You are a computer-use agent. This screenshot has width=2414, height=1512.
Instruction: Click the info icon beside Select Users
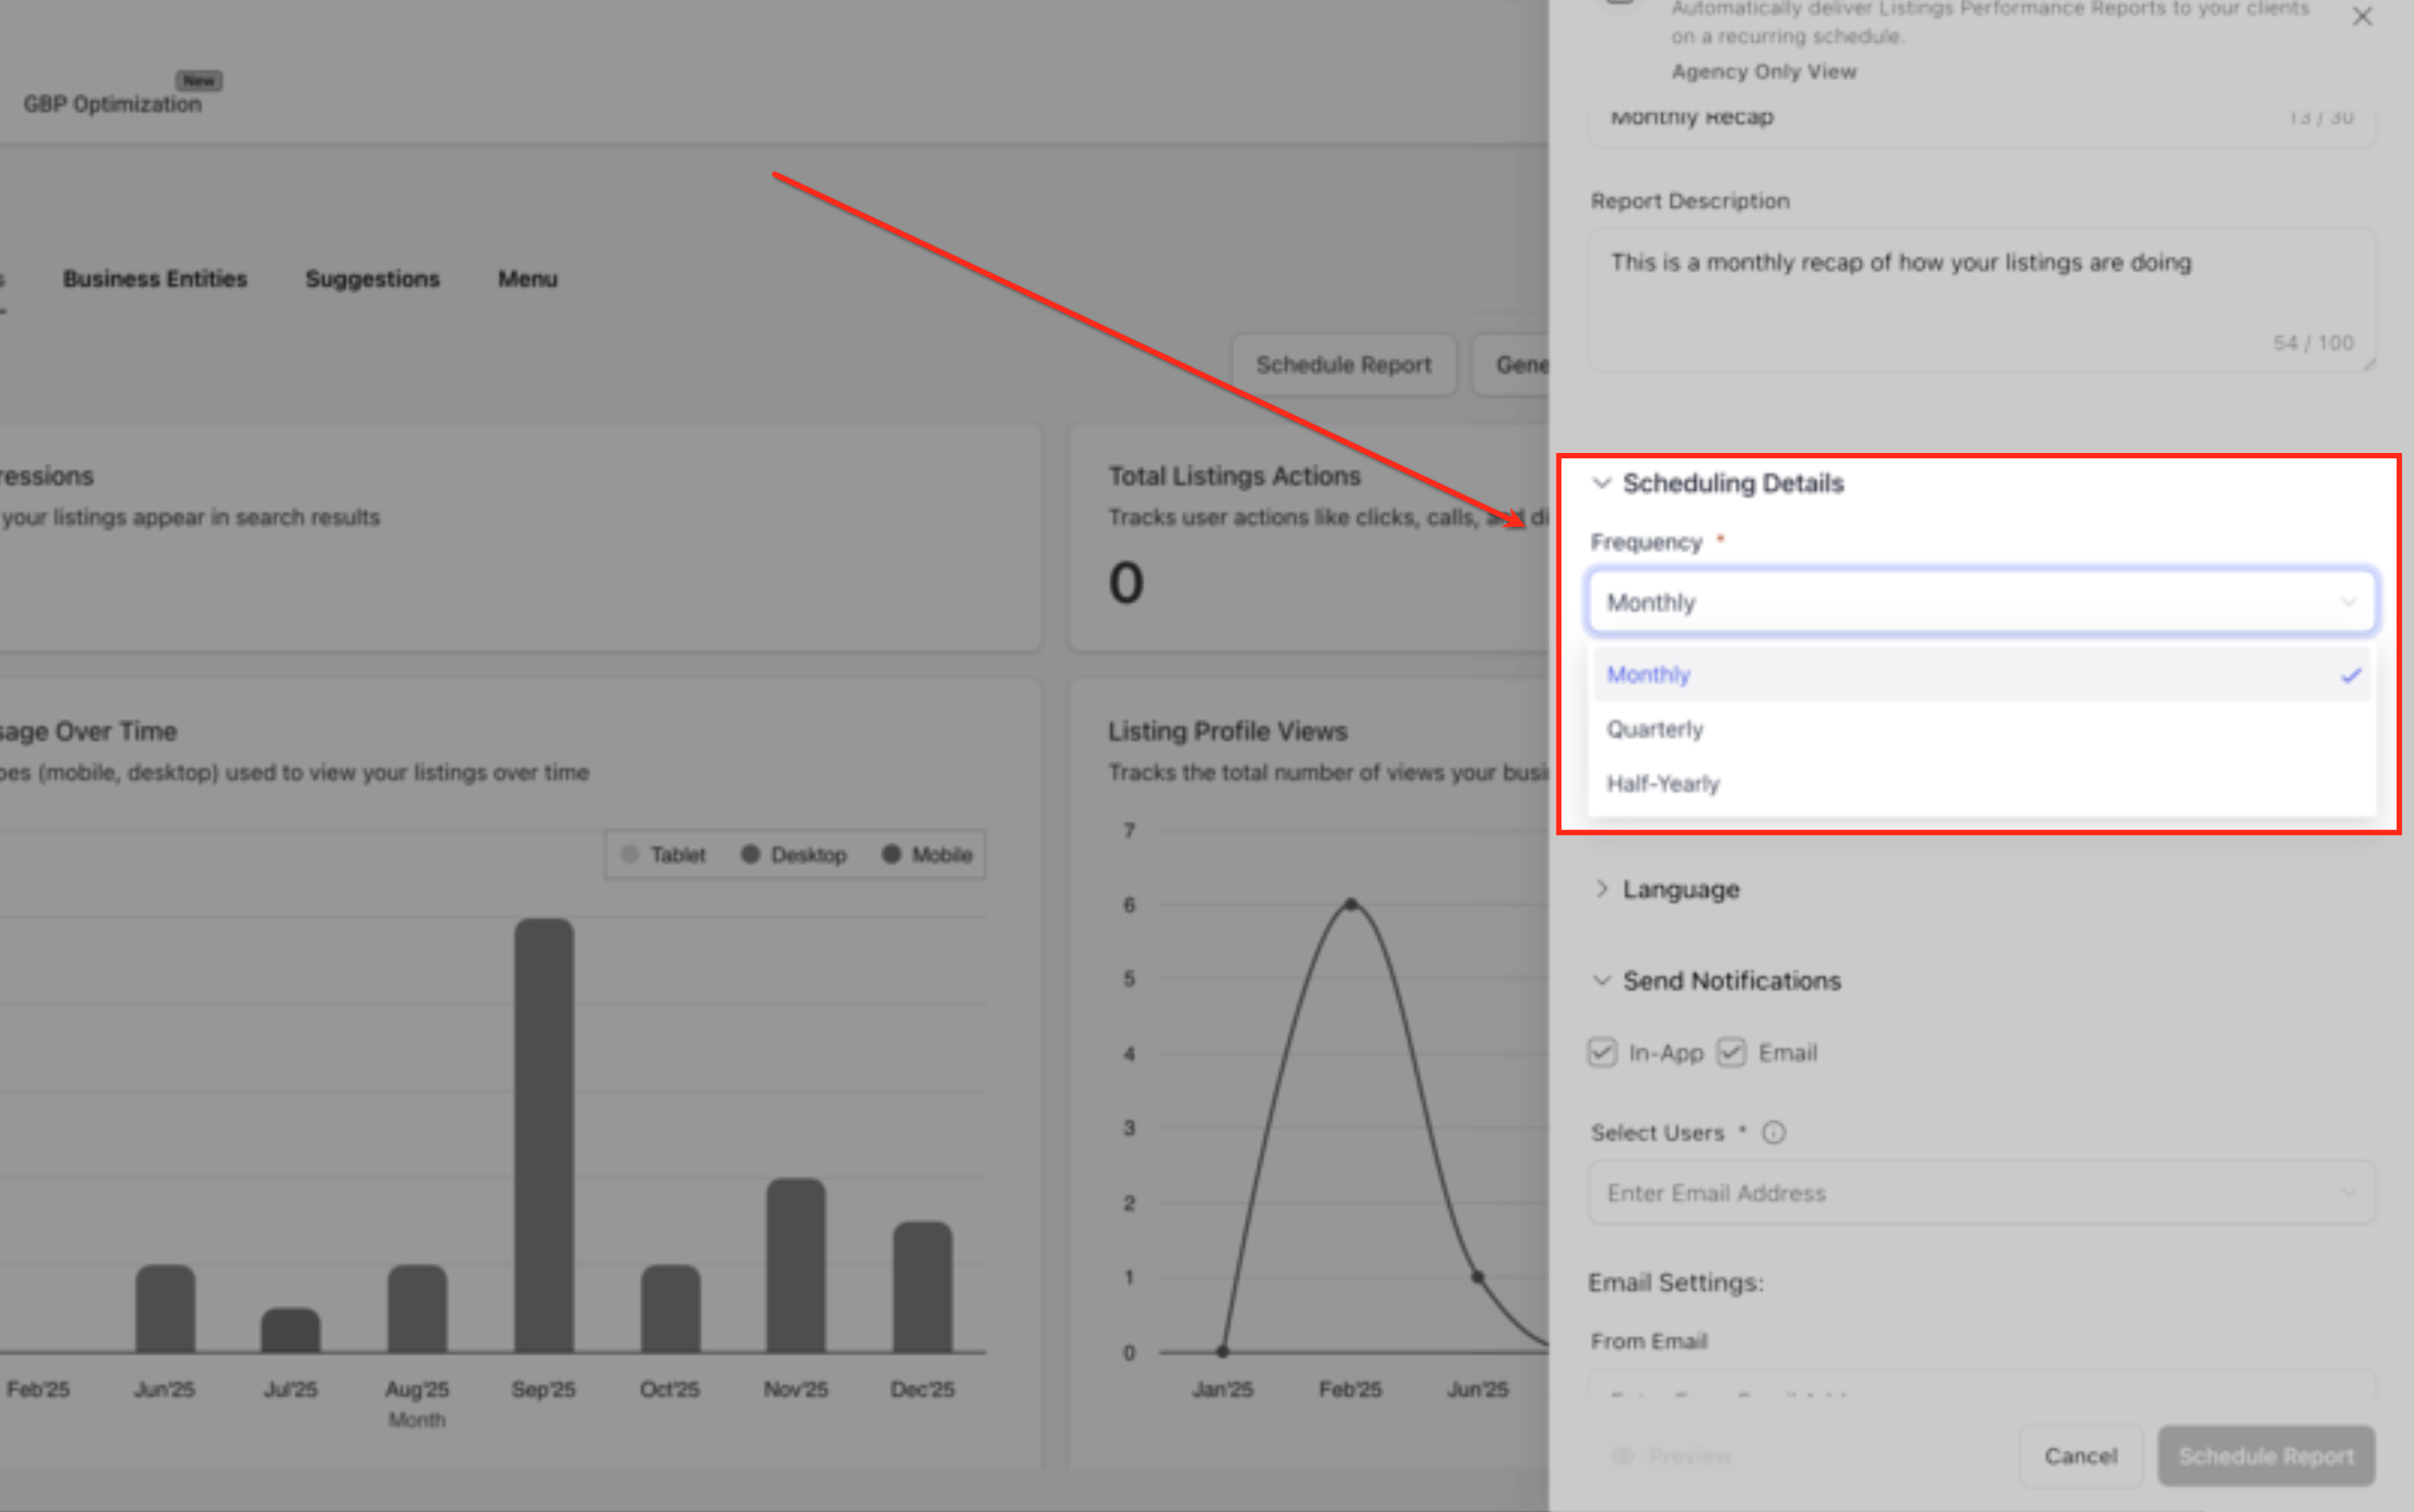1773,1133
